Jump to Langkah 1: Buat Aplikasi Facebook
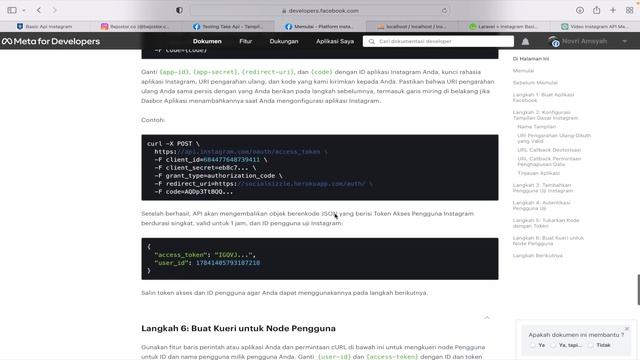The height and width of the screenshot is (360, 640). tap(543, 97)
